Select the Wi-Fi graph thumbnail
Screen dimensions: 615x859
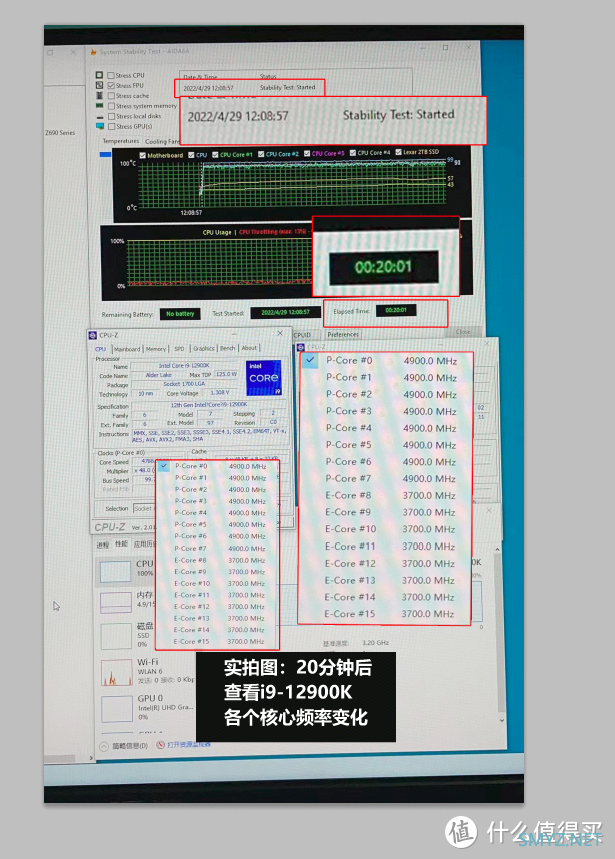coord(117,672)
